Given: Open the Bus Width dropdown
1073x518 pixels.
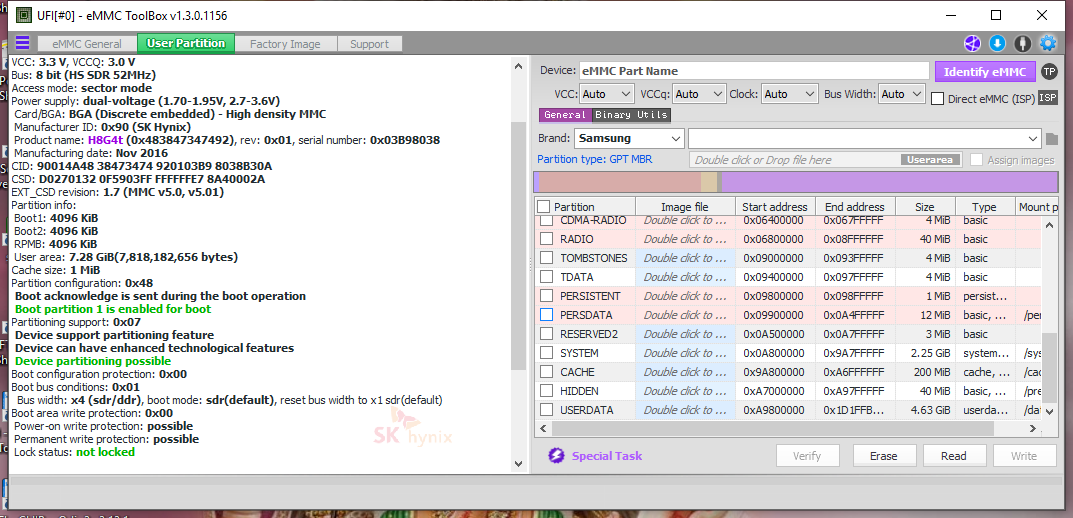Looking at the screenshot, I should coord(902,94).
